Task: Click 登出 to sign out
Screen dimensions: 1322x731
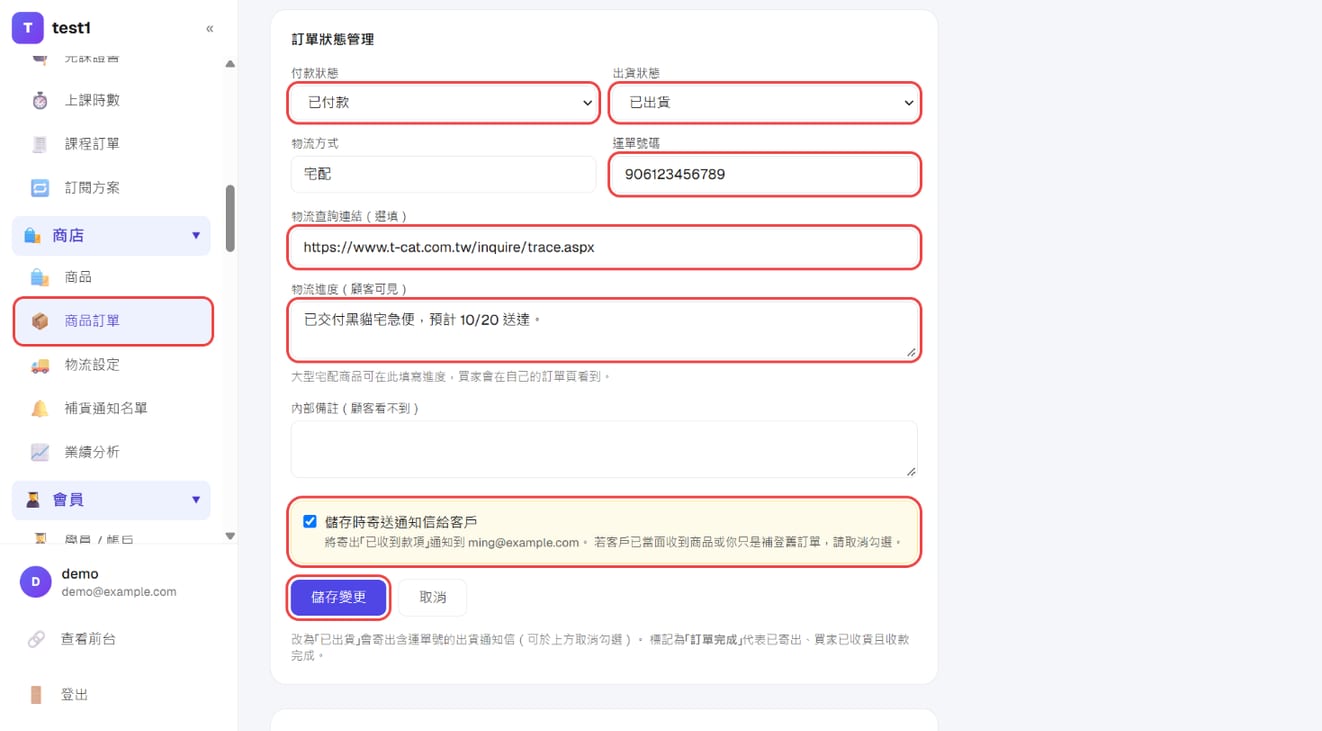Action: coord(74,695)
